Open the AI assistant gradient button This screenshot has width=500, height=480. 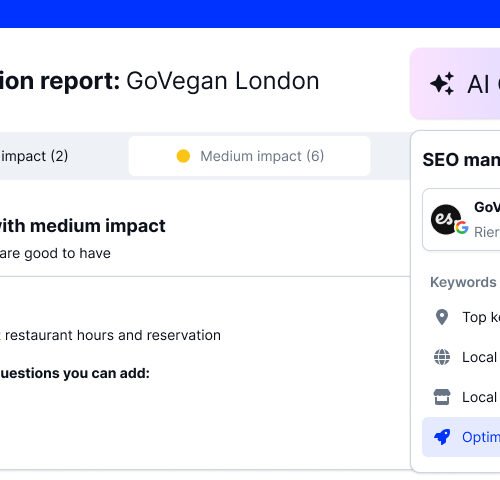pyautogui.click(x=455, y=83)
